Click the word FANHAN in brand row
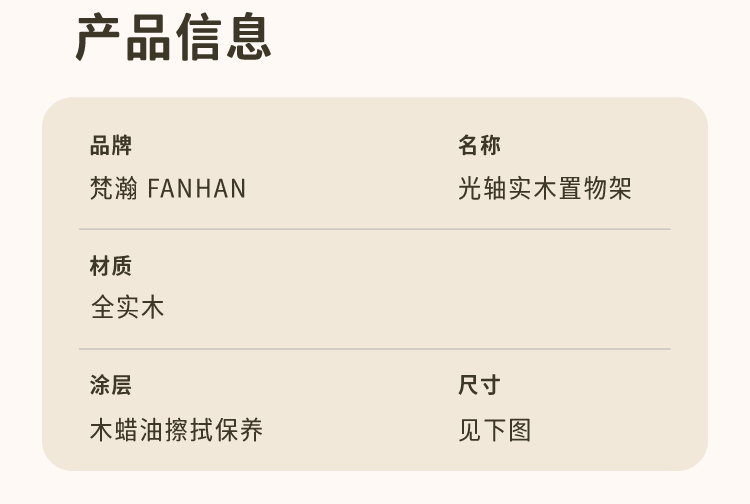Image resolution: width=750 pixels, height=504 pixels. click(197, 188)
